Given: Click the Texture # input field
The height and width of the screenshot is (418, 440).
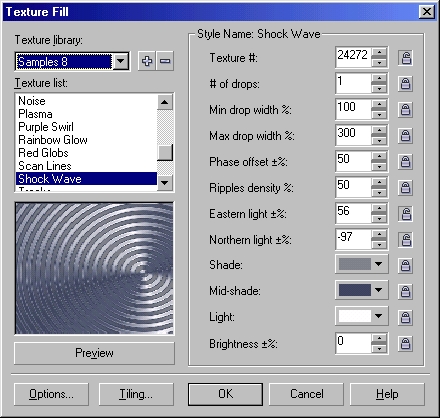Looking at the screenshot, I should click(353, 57).
